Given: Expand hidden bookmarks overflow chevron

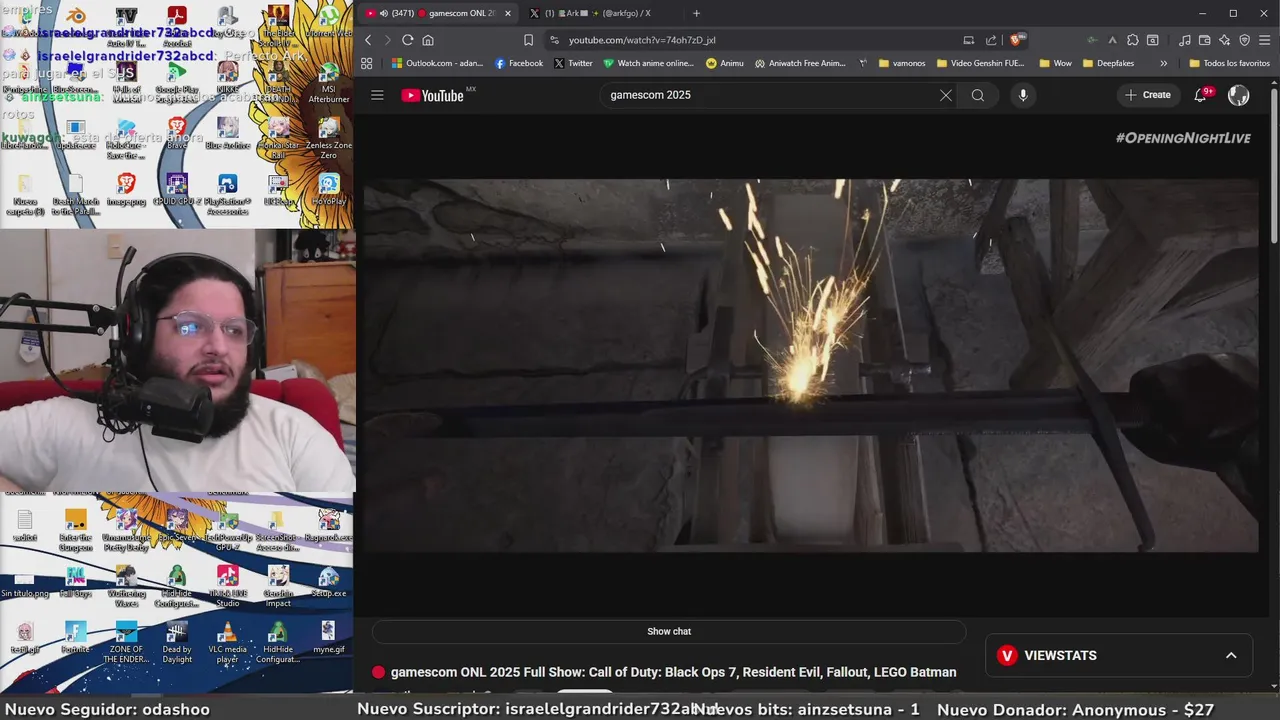Looking at the screenshot, I should coord(1163,63).
